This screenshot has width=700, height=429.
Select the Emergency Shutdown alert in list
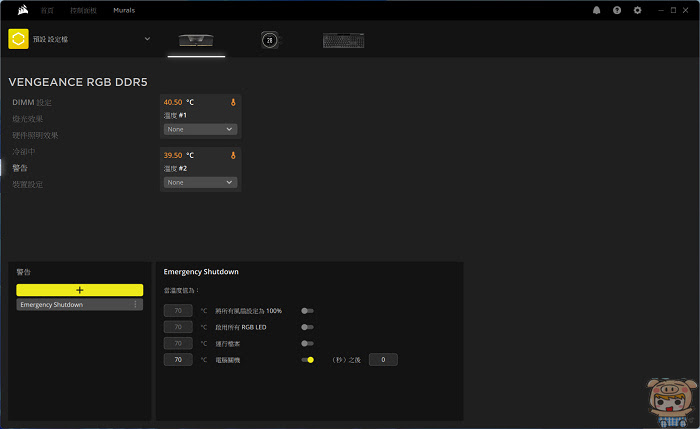[79, 304]
